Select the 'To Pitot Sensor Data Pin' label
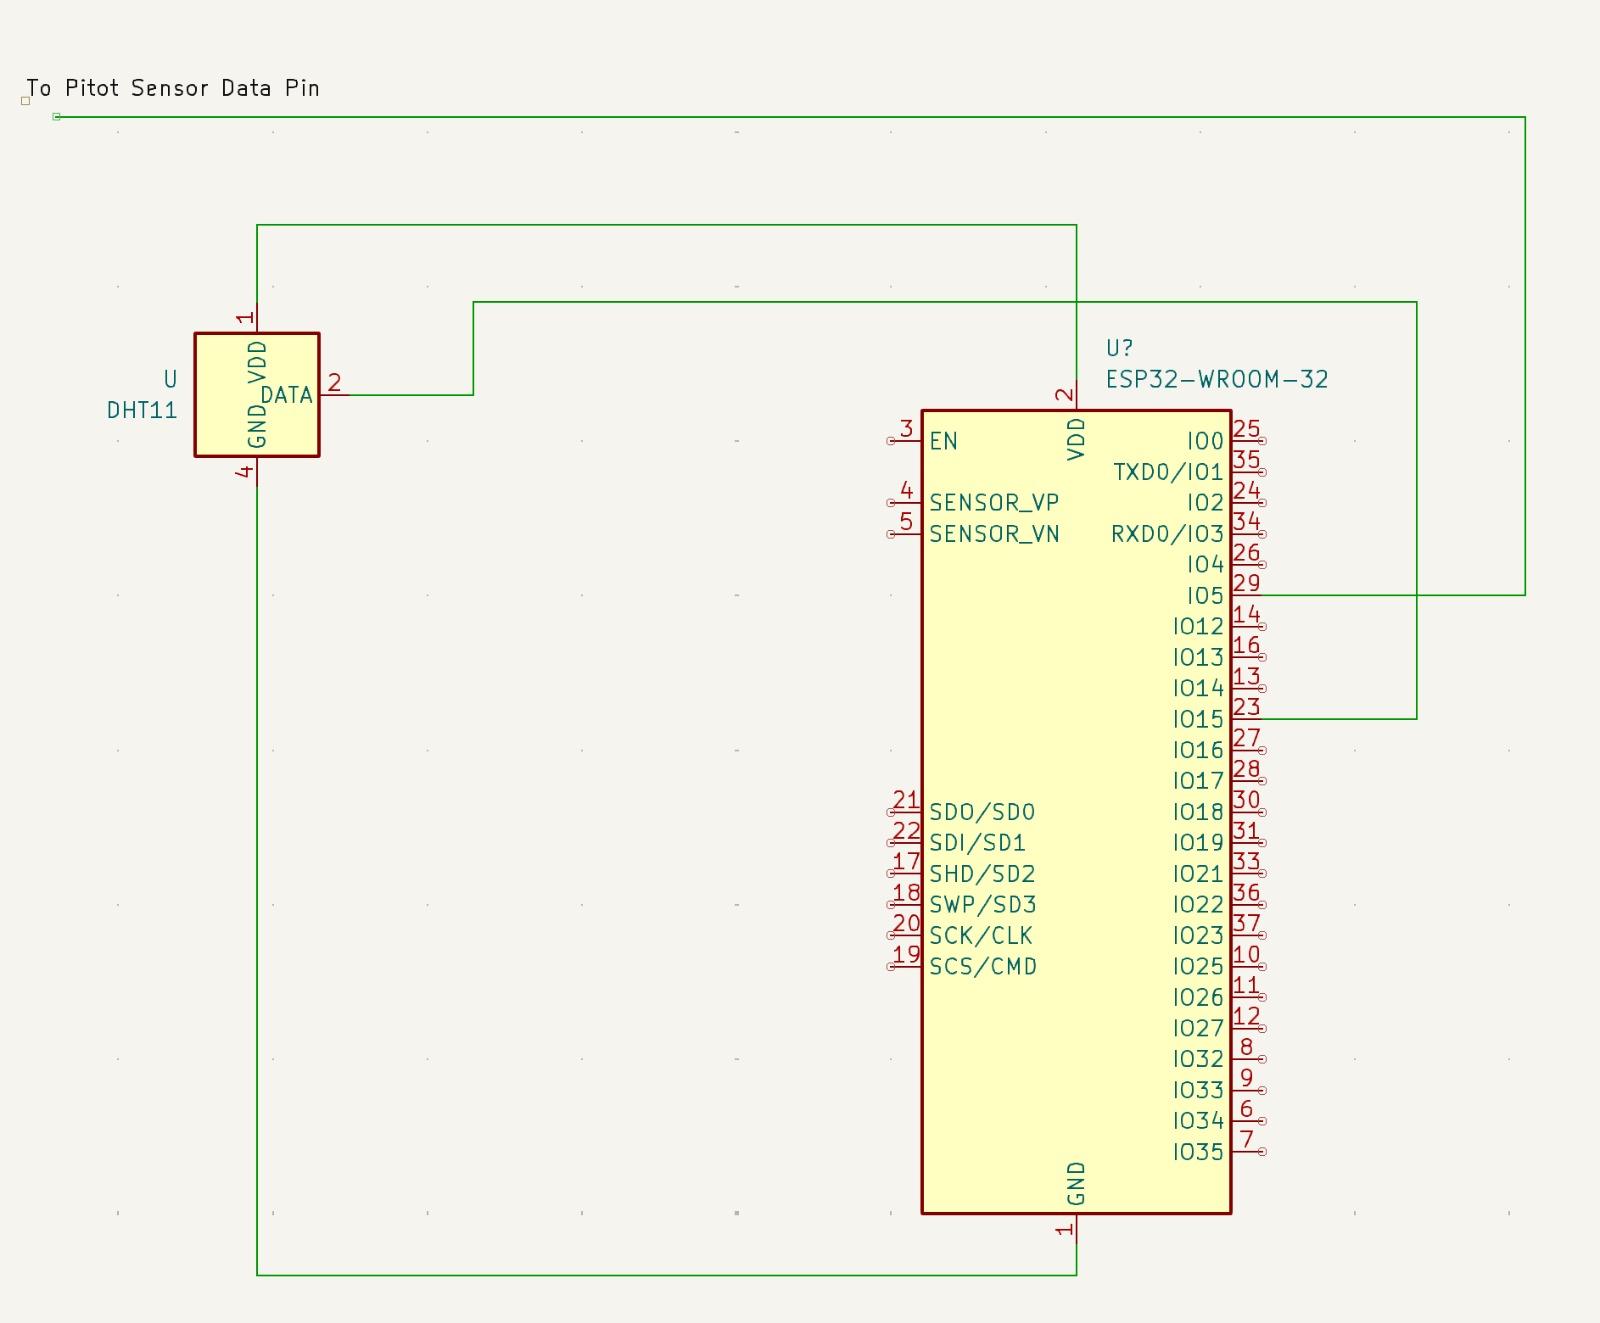 pyautogui.click(x=173, y=88)
